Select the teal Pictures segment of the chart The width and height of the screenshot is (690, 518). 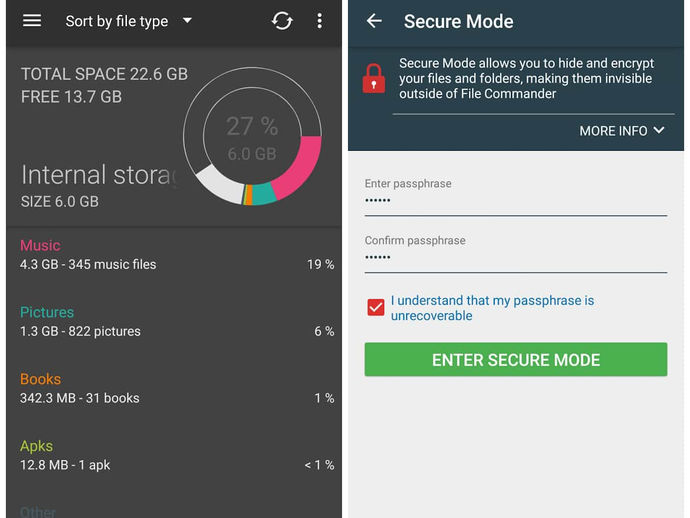click(x=264, y=194)
